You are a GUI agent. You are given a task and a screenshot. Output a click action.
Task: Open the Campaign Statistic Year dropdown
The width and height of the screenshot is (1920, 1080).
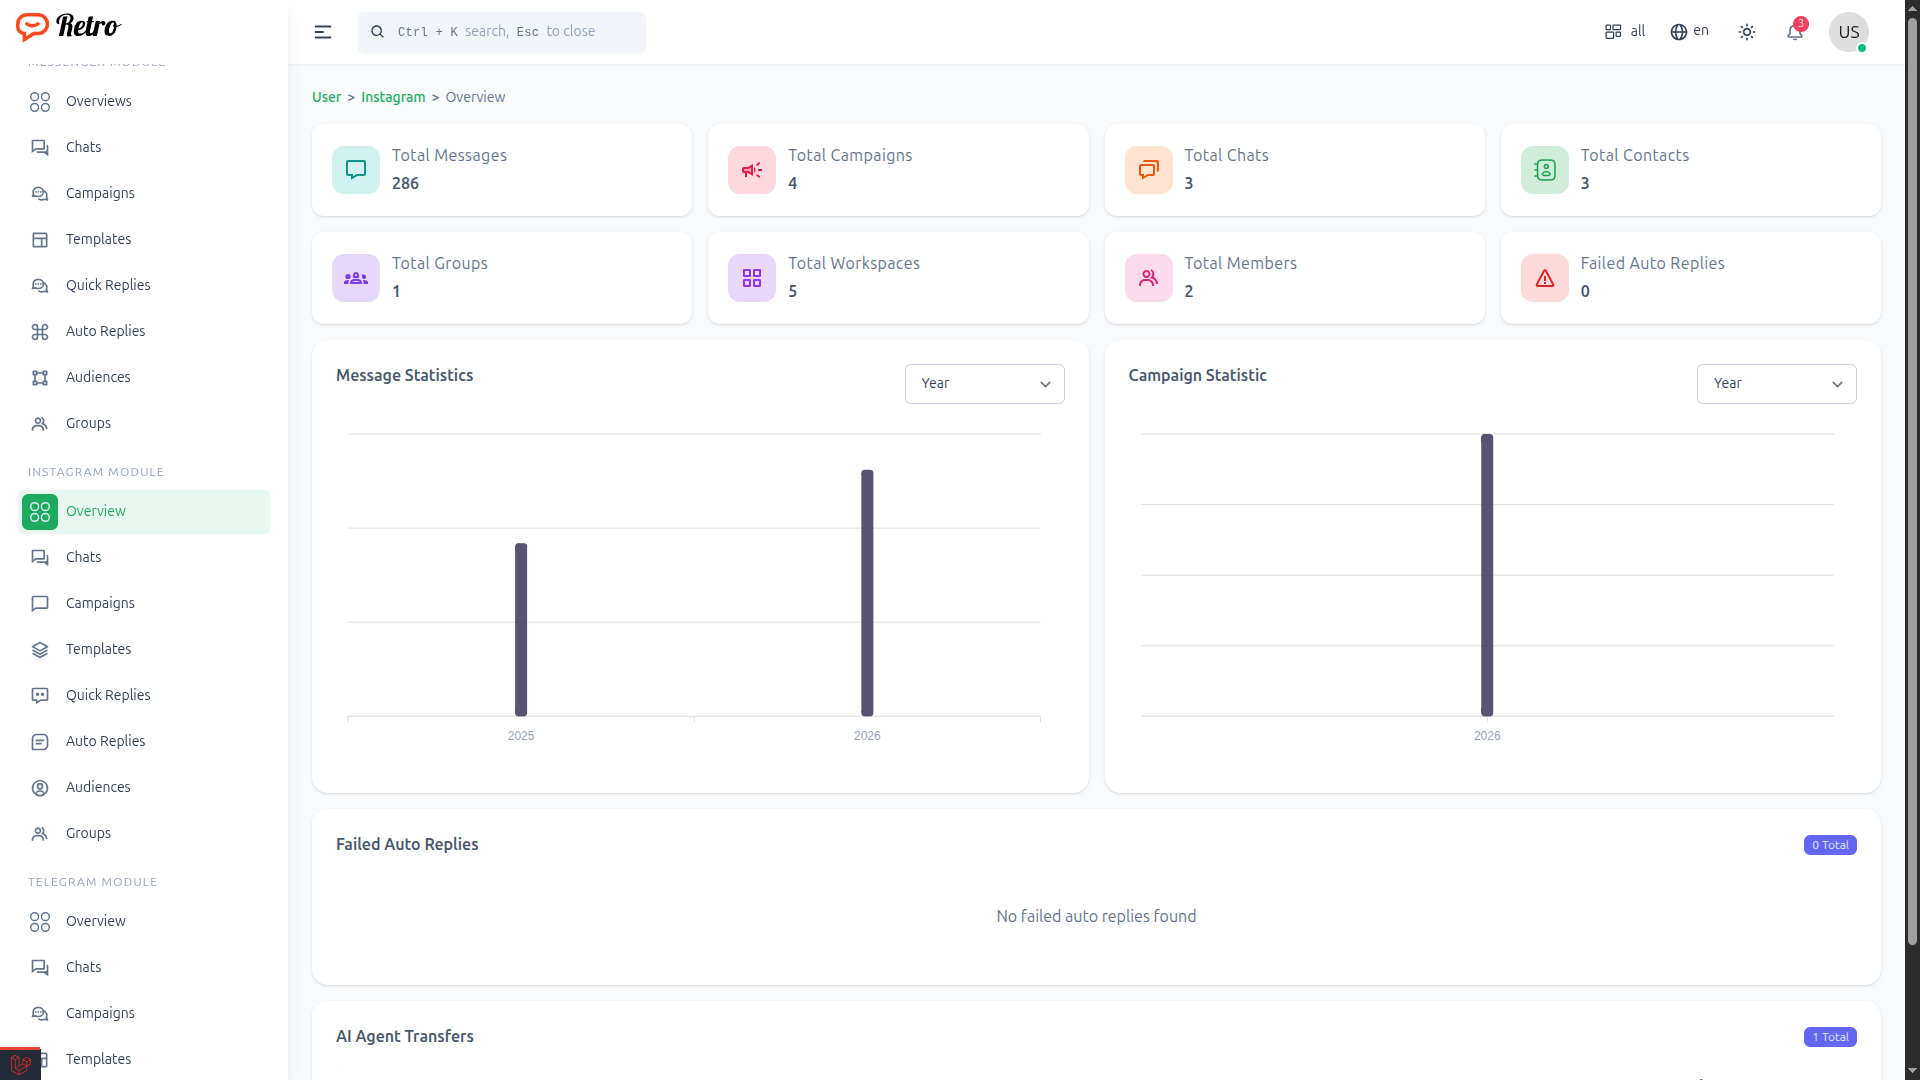click(x=1775, y=384)
